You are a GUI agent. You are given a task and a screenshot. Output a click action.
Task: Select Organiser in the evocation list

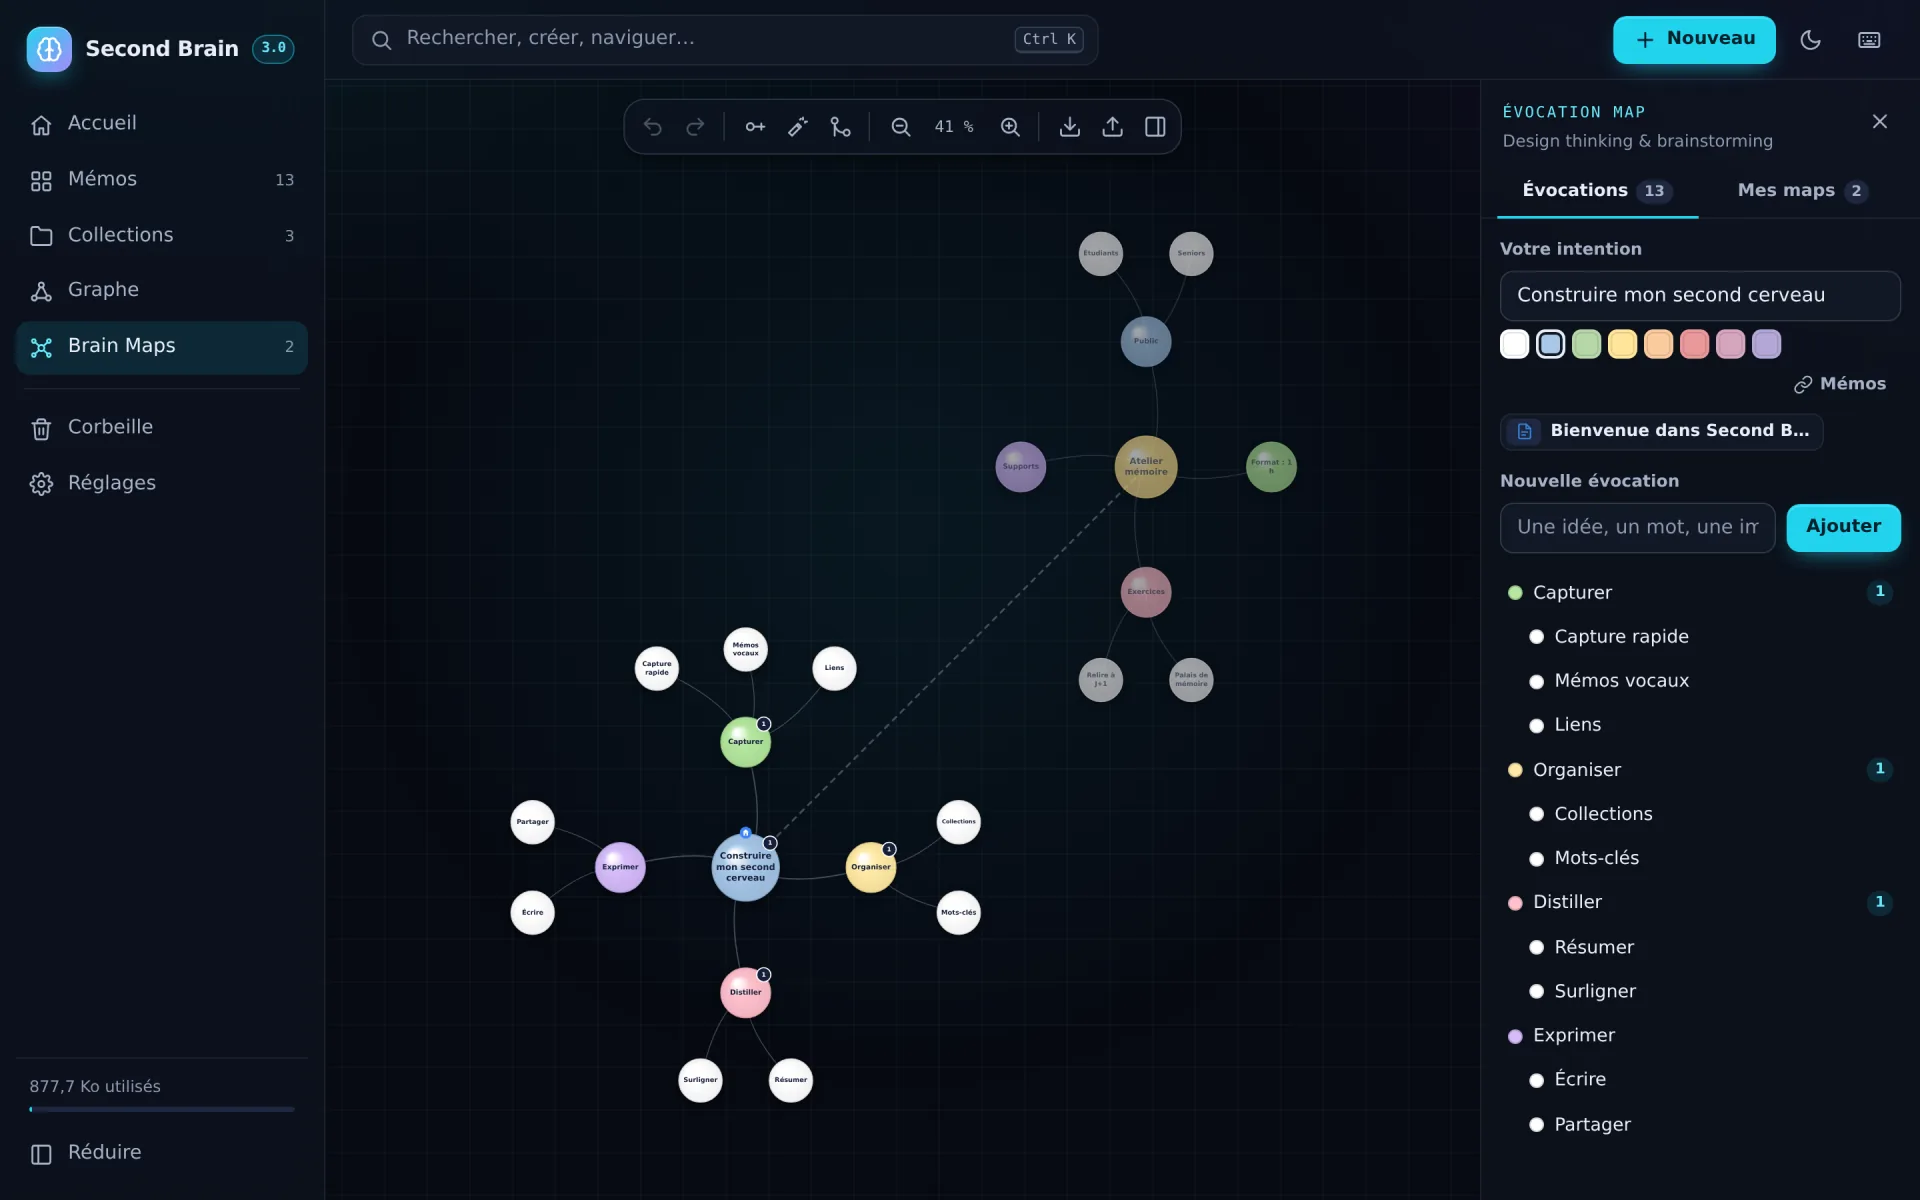click(1700, 770)
